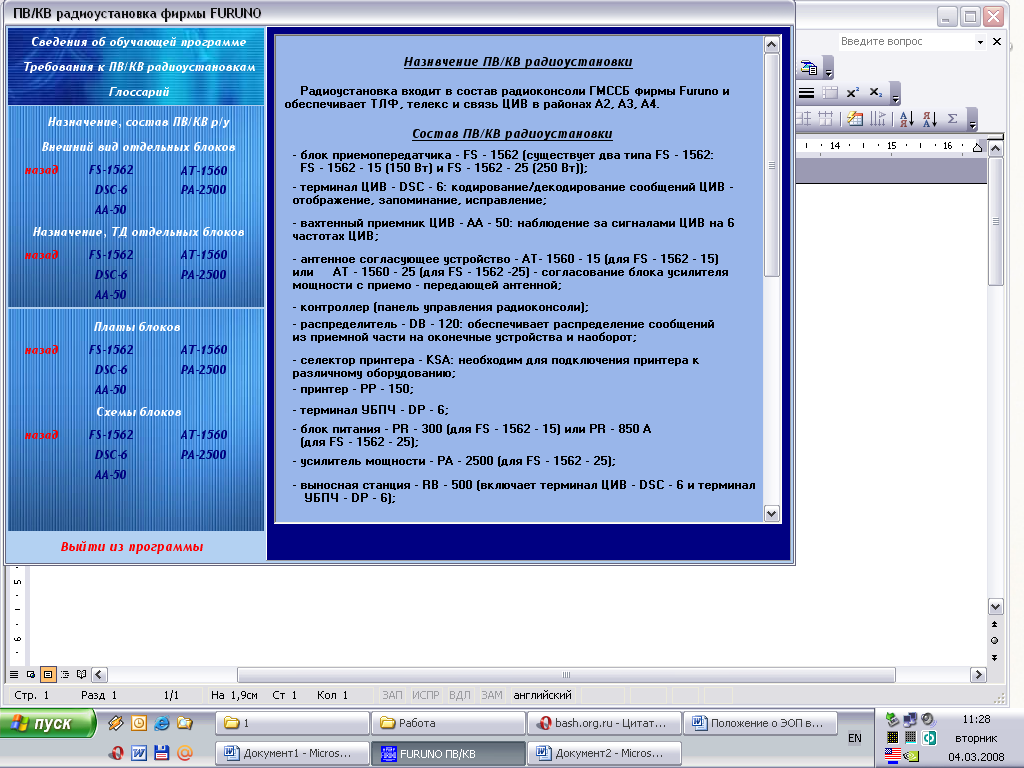
Task: Click the distribute columns evenly icon
Action: 826,119
